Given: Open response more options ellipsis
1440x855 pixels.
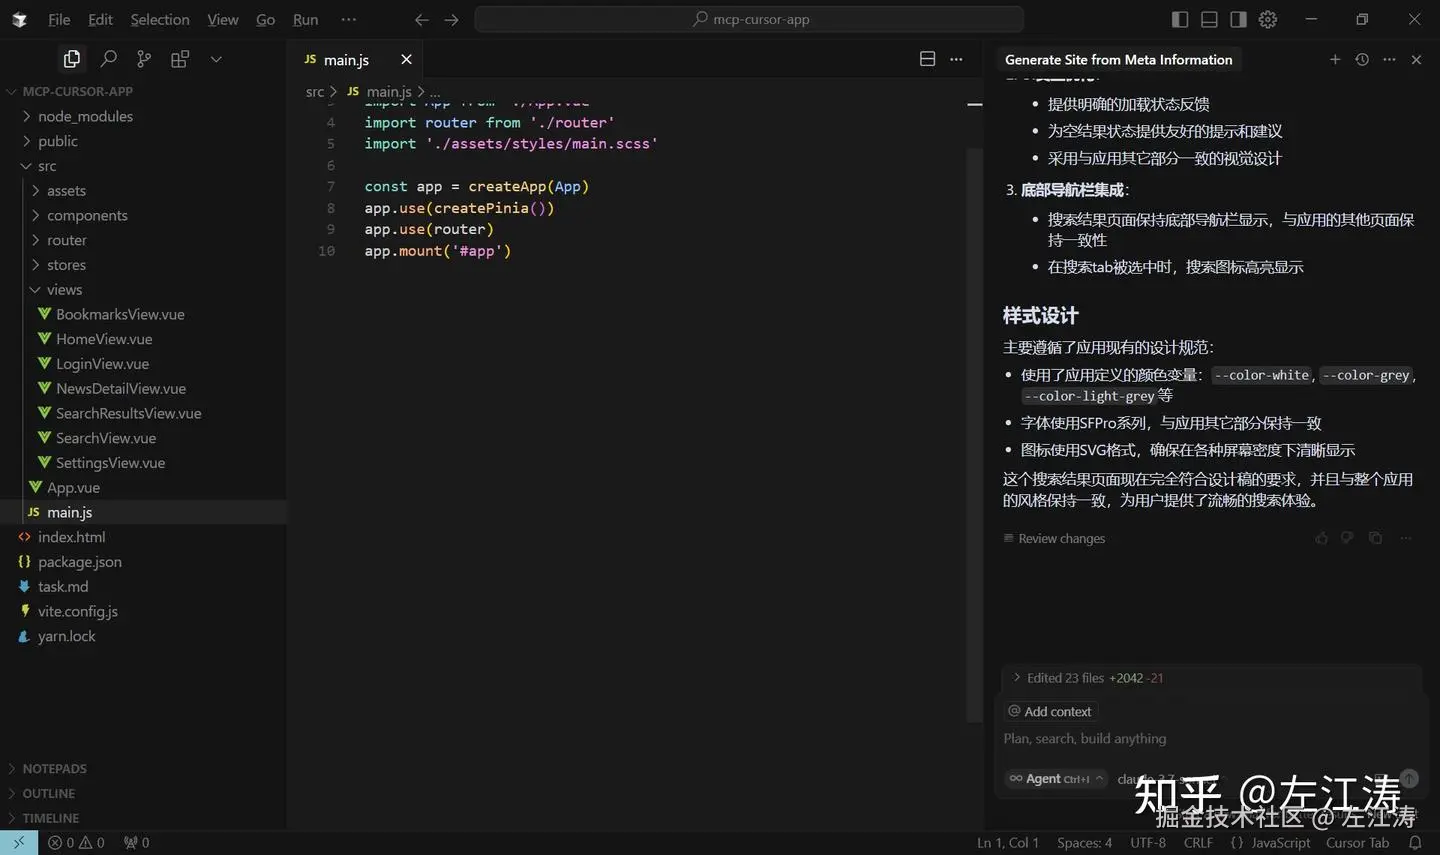Looking at the screenshot, I should click(1406, 538).
